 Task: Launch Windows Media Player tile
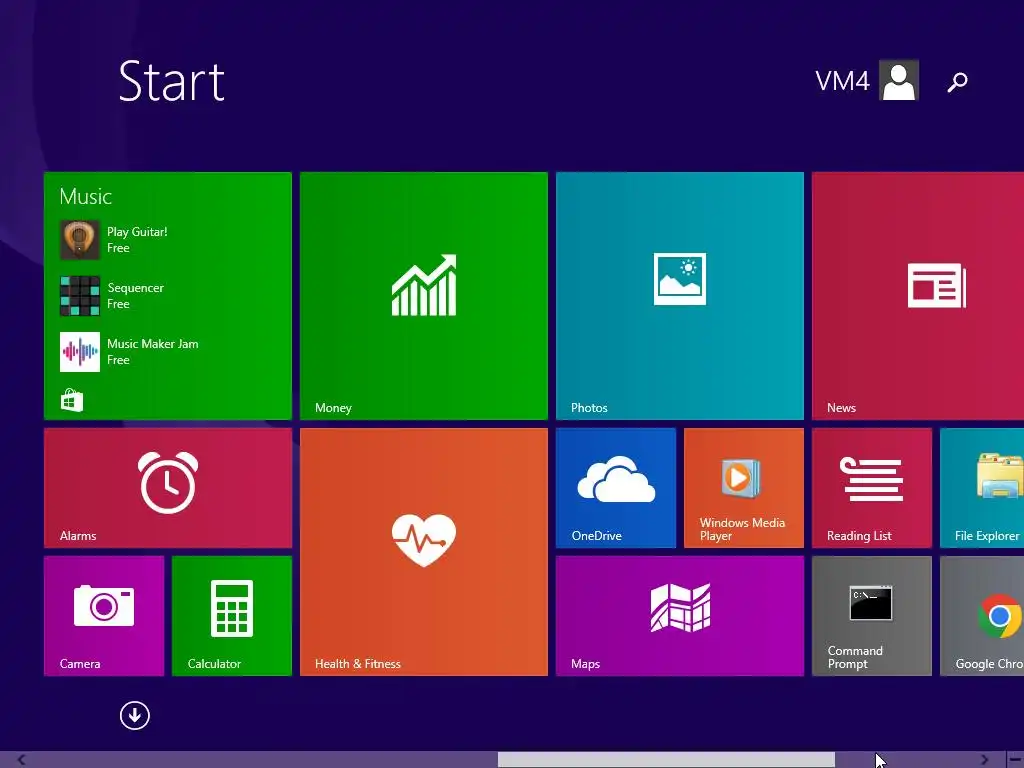[743, 488]
